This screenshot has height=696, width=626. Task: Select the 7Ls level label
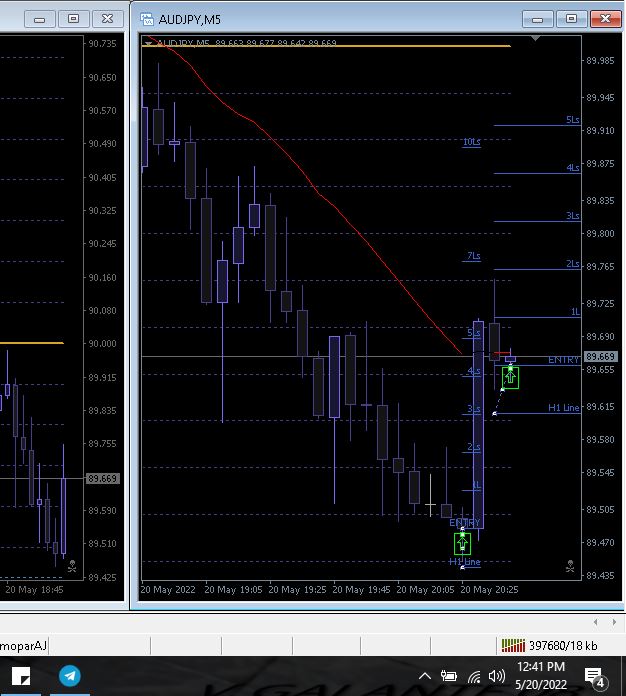pos(474,256)
